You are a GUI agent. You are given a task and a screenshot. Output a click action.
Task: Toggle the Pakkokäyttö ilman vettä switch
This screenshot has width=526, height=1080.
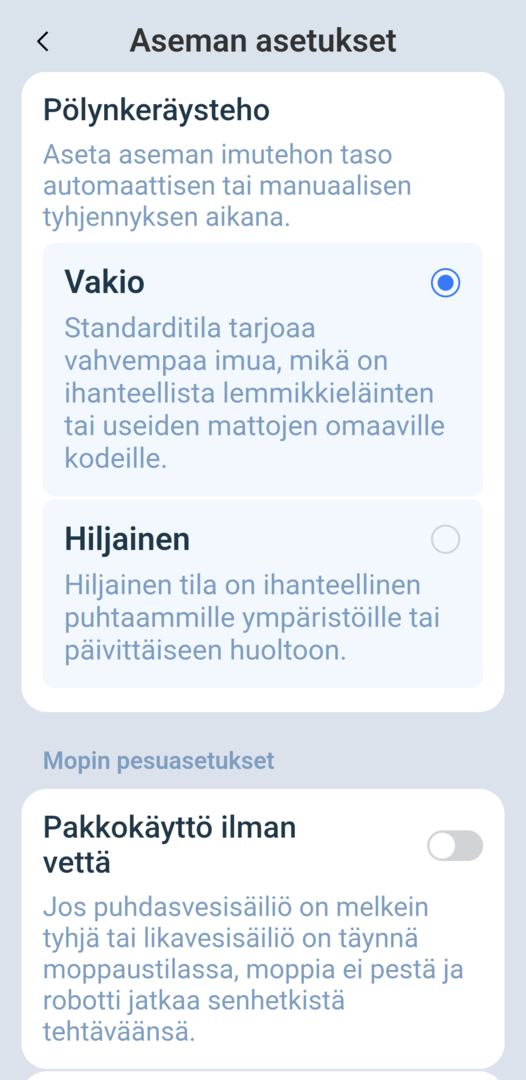click(x=454, y=845)
